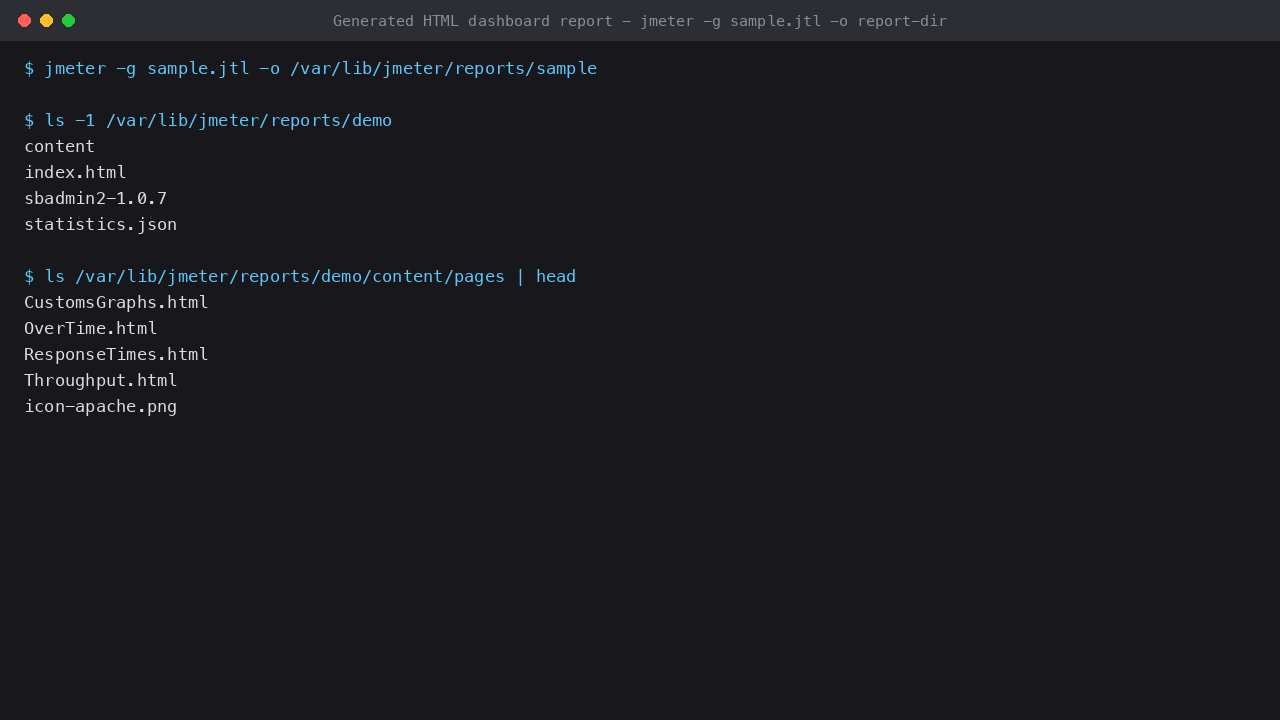Click the 'index.html' file name
Viewport: 1280px width, 720px height.
(75, 172)
